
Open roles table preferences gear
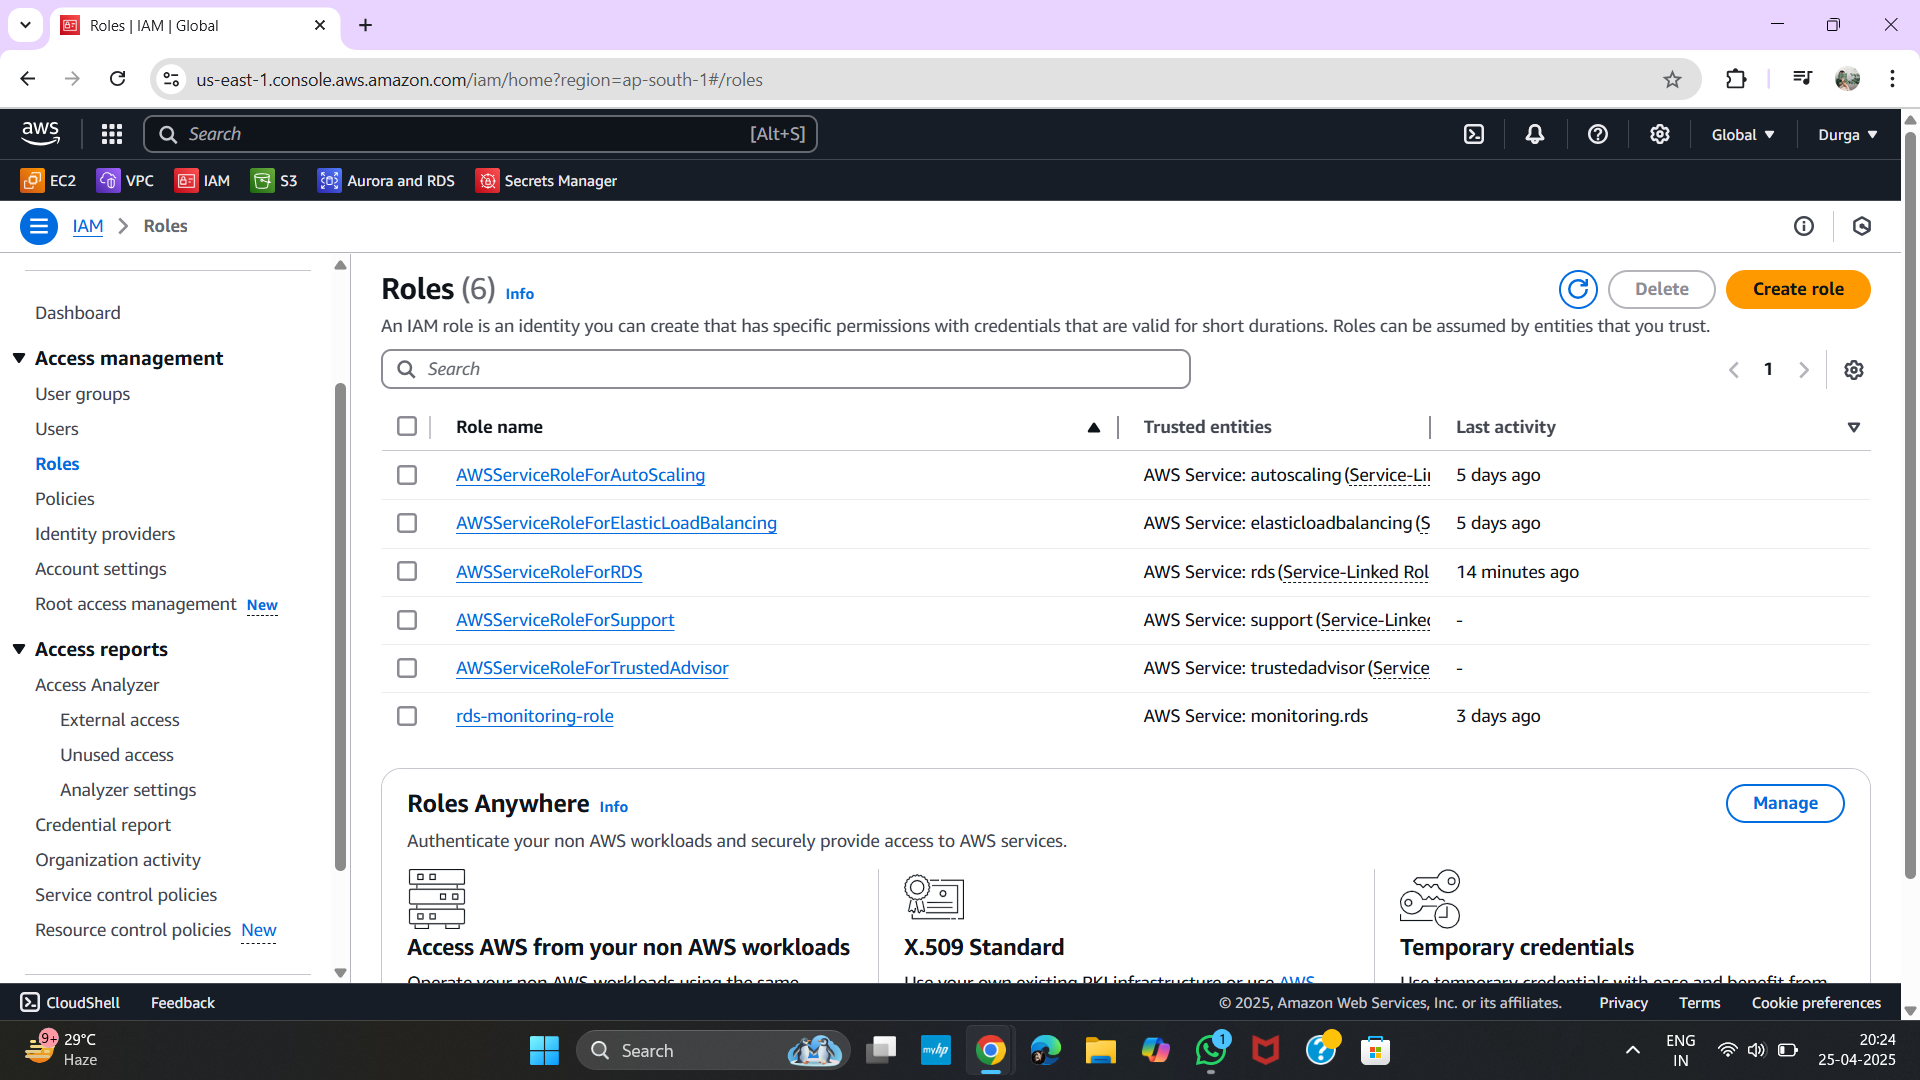click(x=1854, y=370)
